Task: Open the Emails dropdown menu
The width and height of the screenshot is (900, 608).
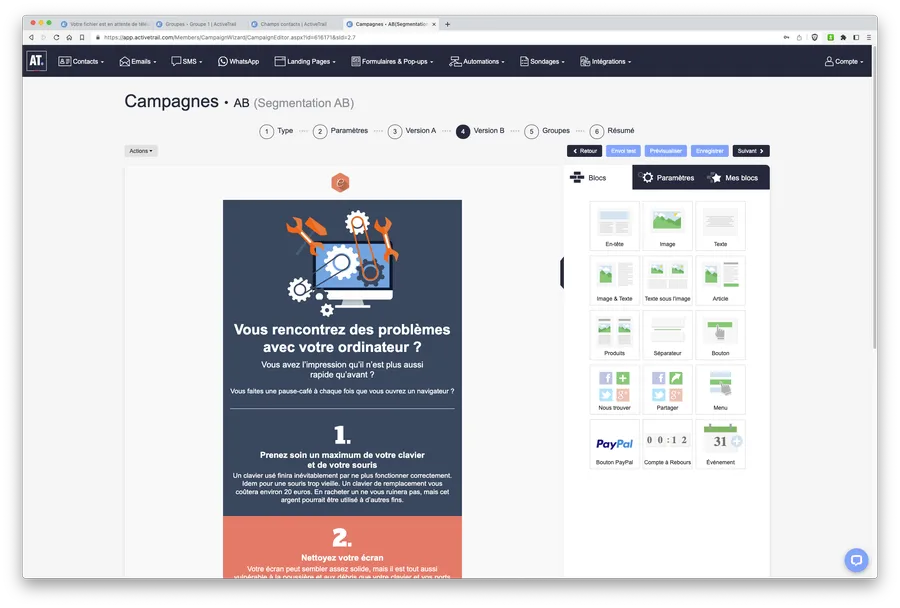Action: pos(138,61)
